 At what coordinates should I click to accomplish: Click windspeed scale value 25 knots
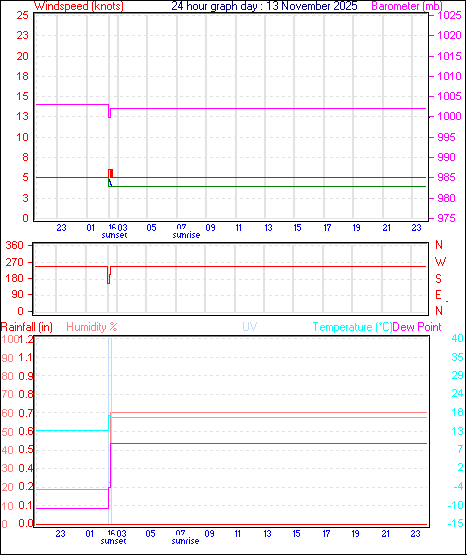tap(22, 15)
